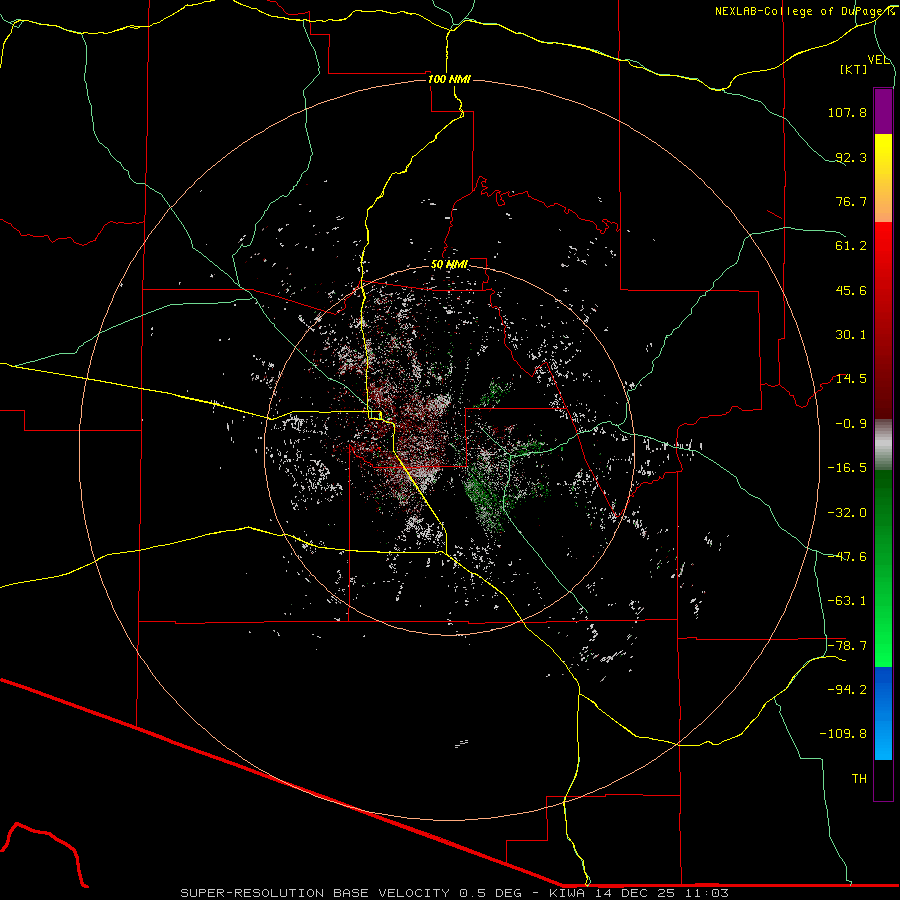Click the -47.6 velocity scale value

(847, 557)
